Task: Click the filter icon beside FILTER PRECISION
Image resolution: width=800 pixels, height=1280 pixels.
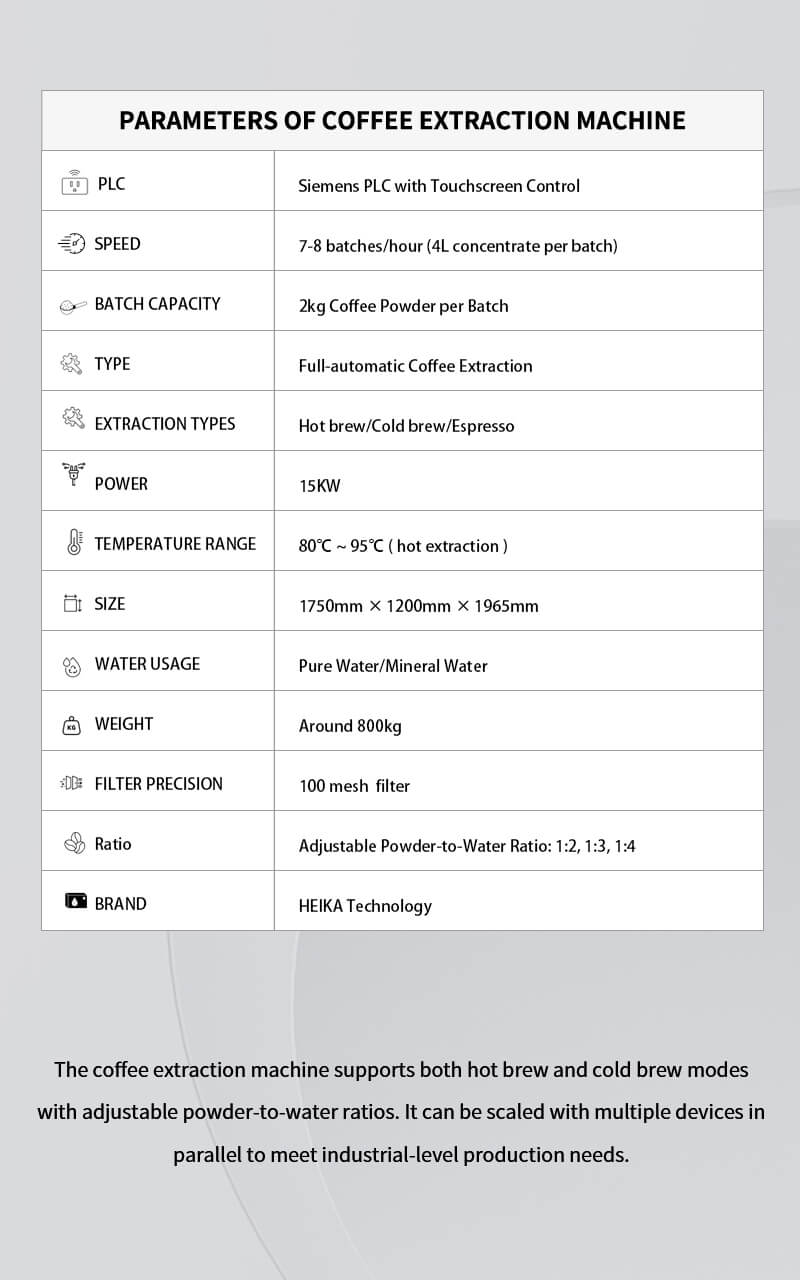Action: [72, 784]
